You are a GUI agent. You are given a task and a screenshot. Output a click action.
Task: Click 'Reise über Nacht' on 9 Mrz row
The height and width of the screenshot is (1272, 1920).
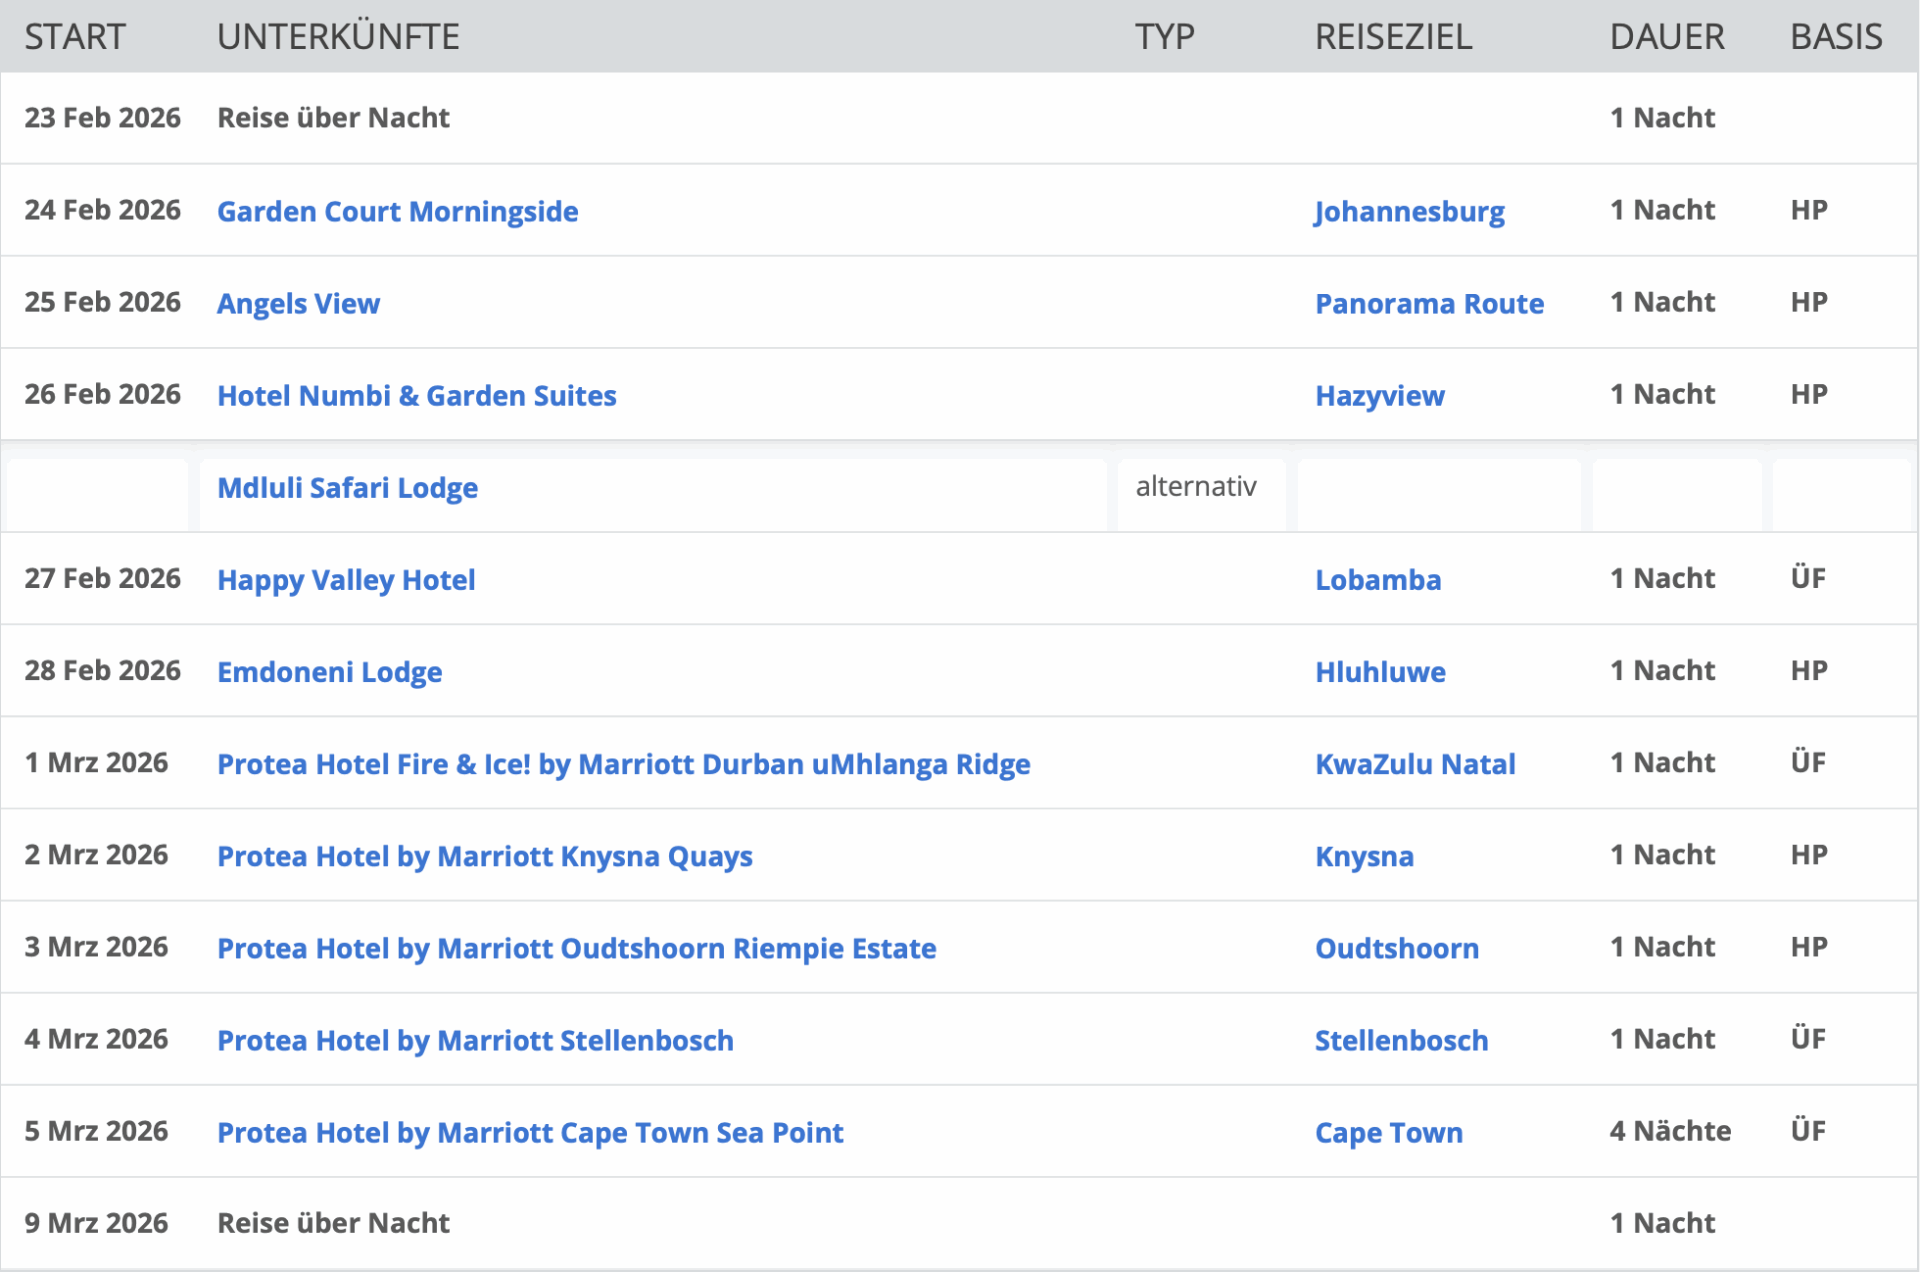(x=333, y=1223)
